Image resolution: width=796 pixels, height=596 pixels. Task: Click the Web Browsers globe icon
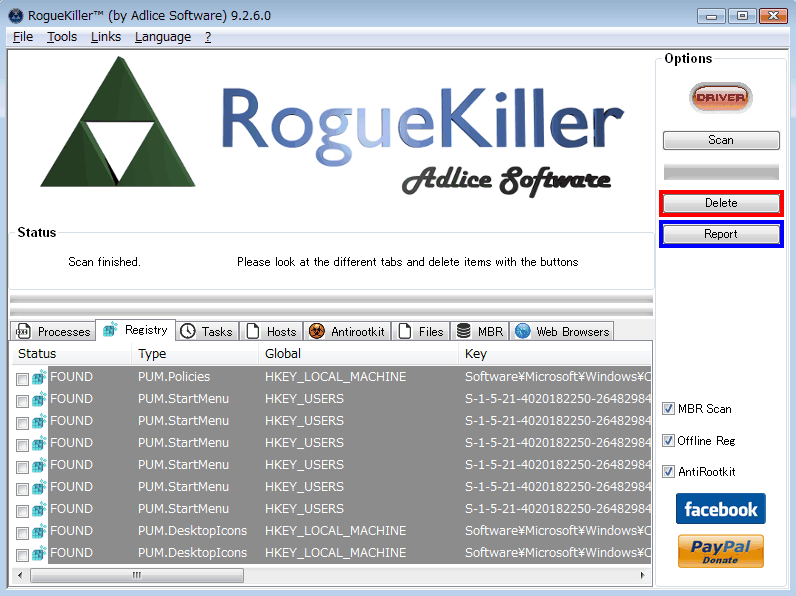pyautogui.click(x=522, y=331)
